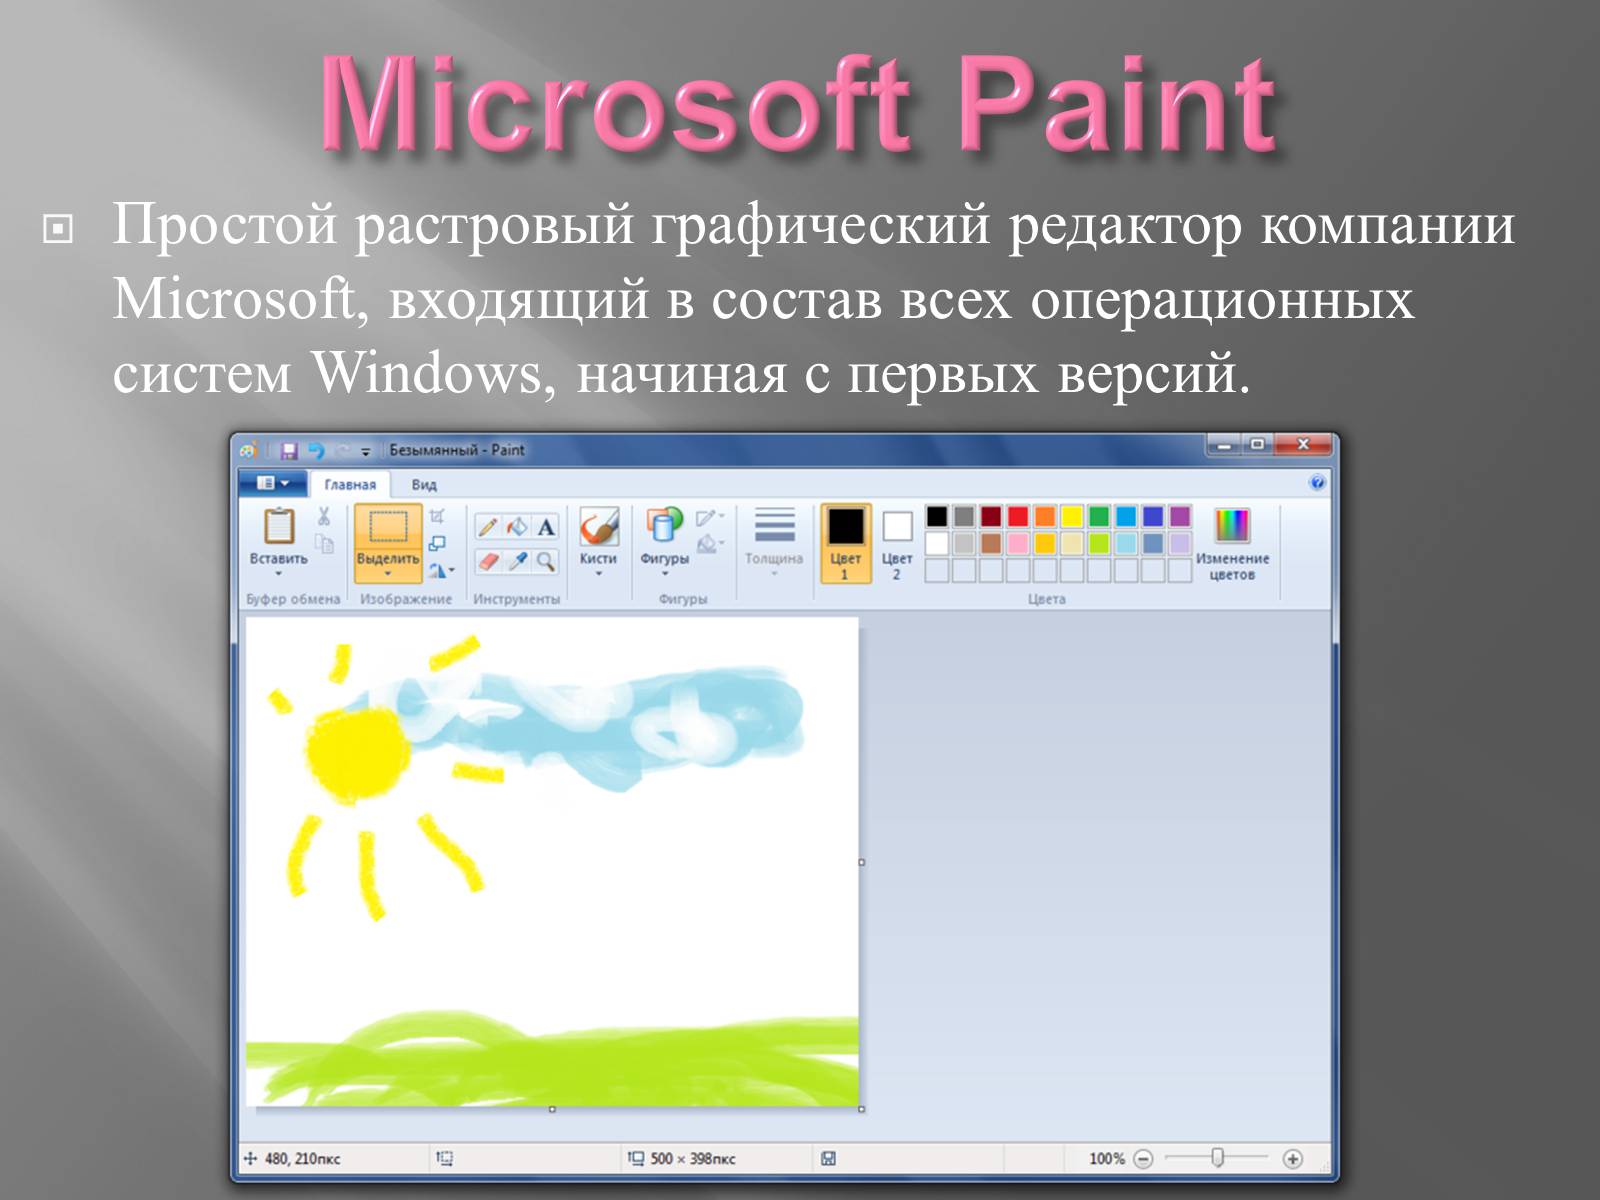Click the zoom in plus button

[x=1293, y=1159]
